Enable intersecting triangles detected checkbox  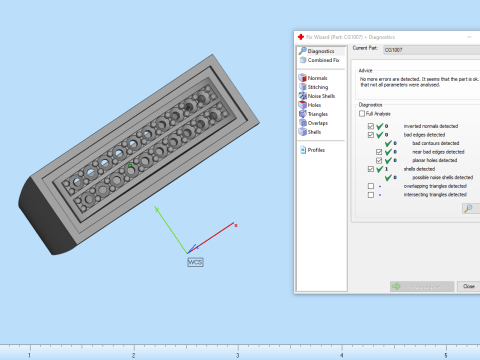pyautogui.click(x=371, y=195)
